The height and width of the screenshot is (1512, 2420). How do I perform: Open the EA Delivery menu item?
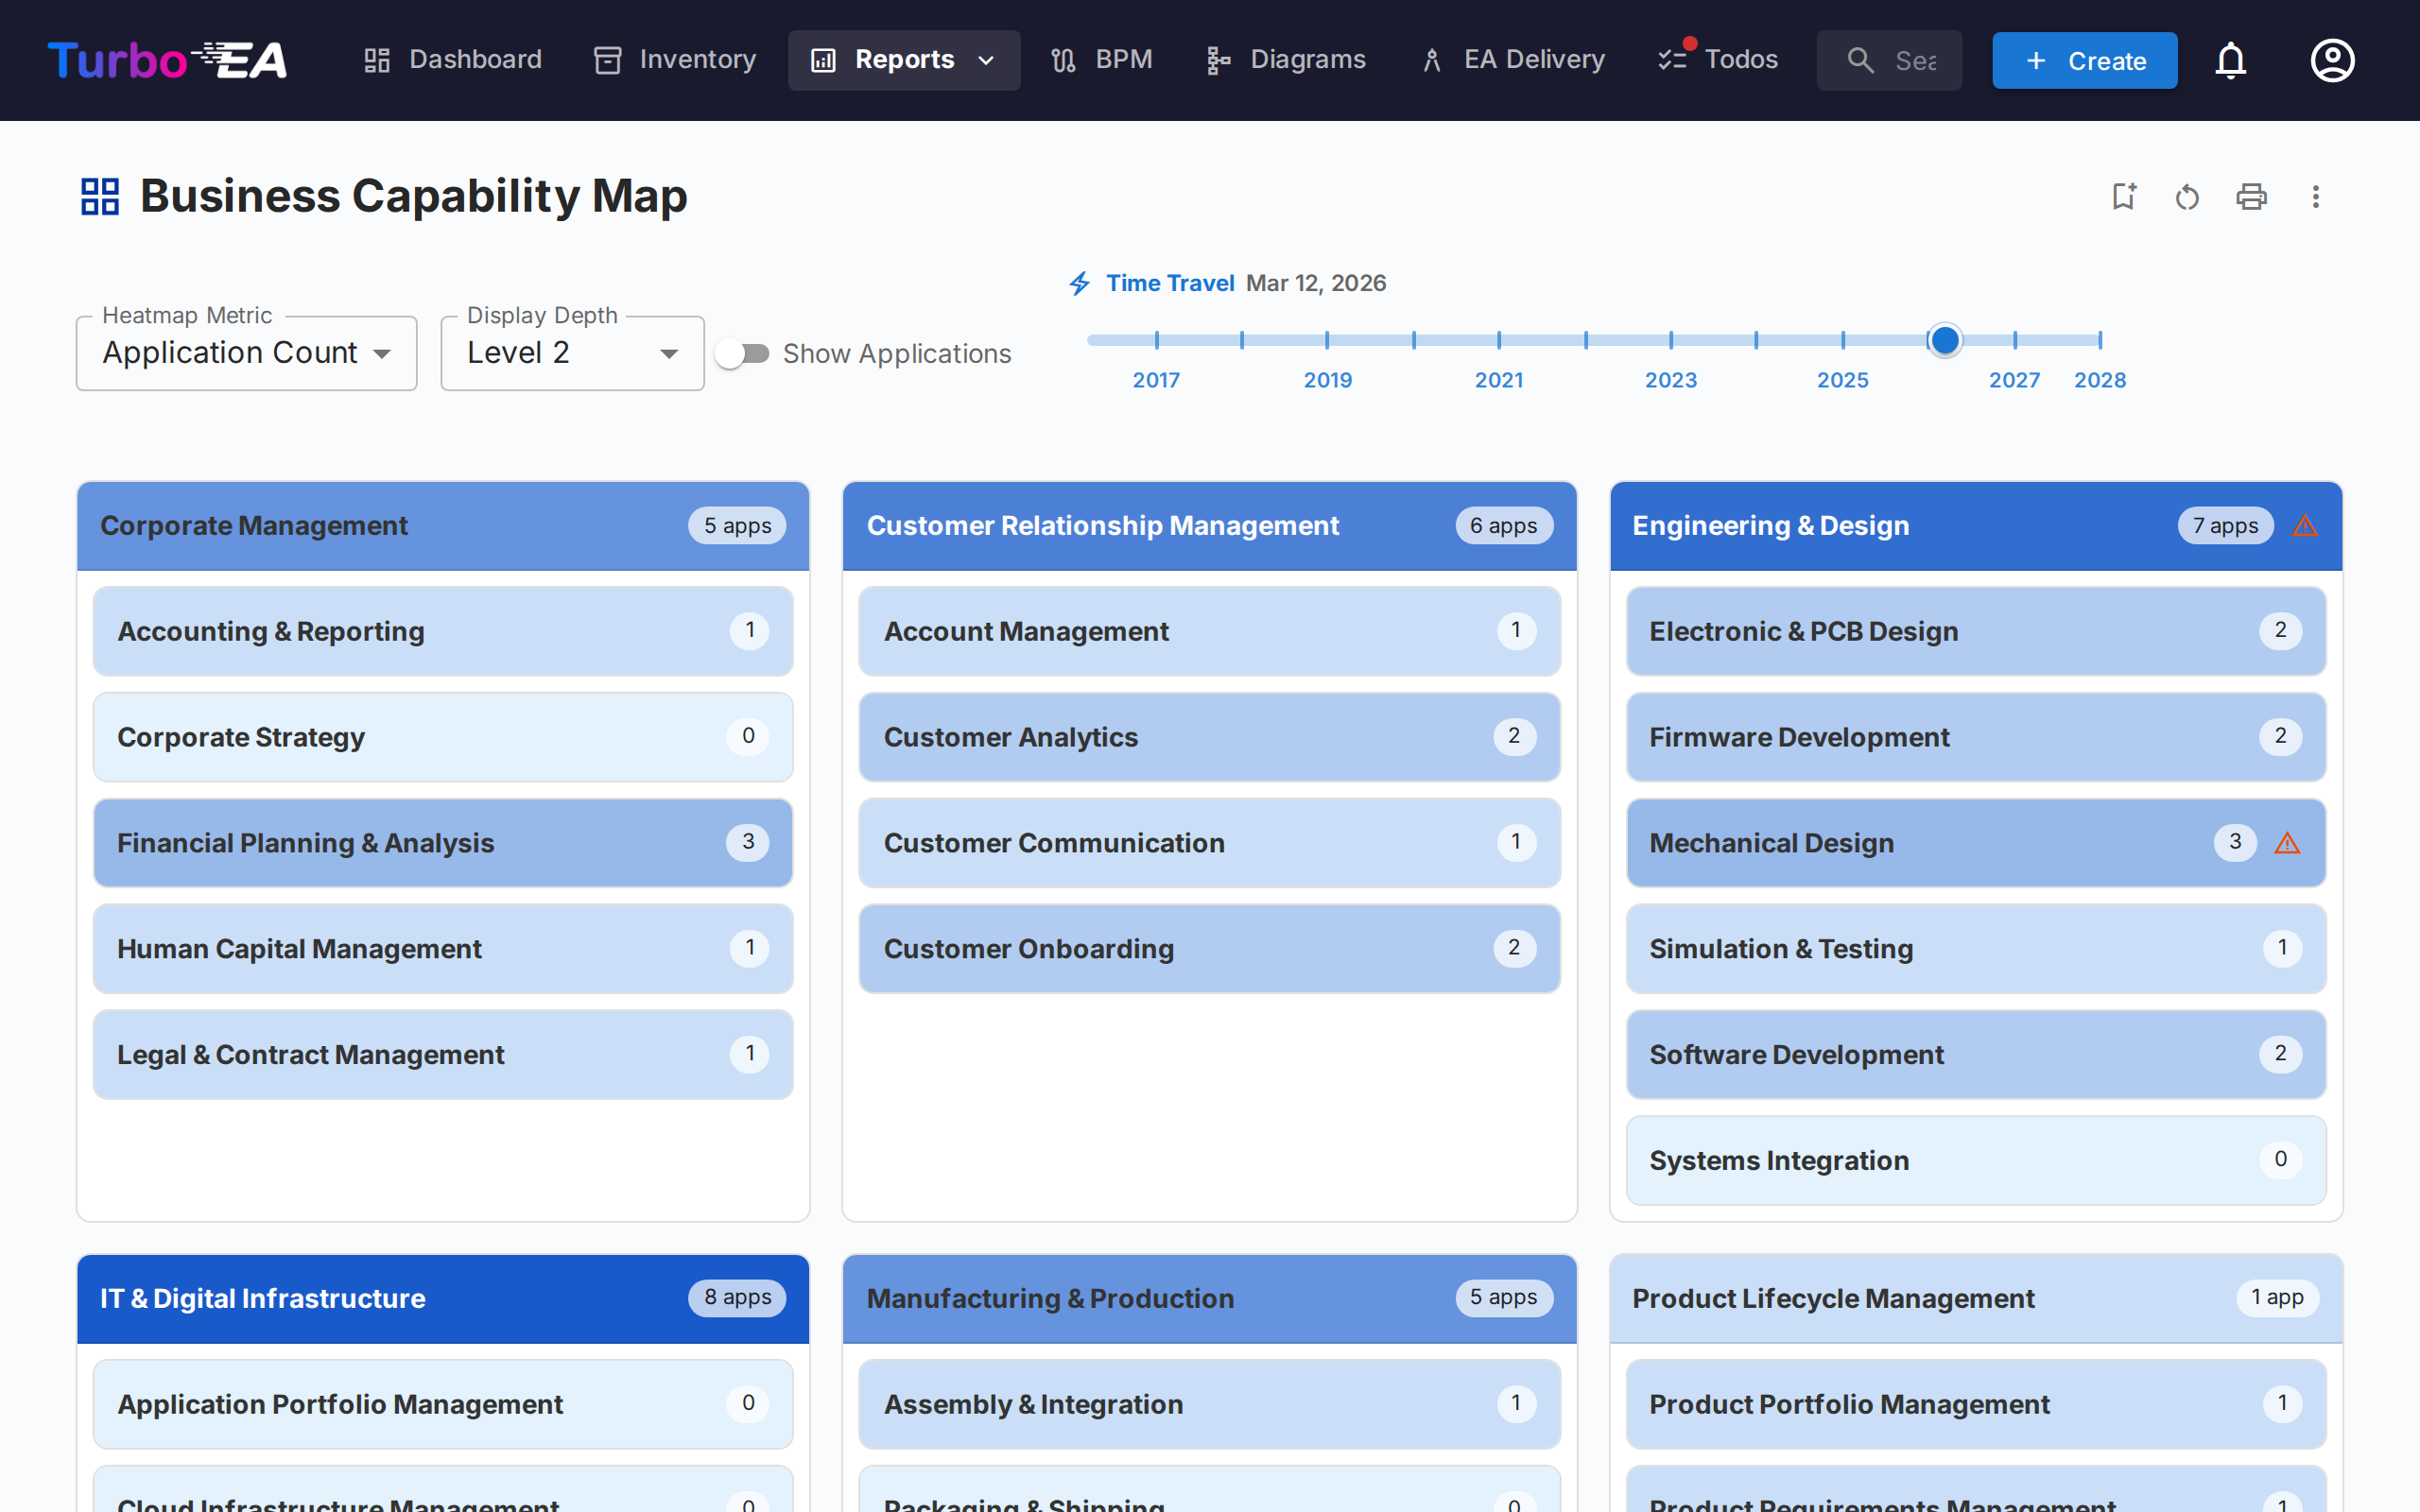[x=1511, y=60]
